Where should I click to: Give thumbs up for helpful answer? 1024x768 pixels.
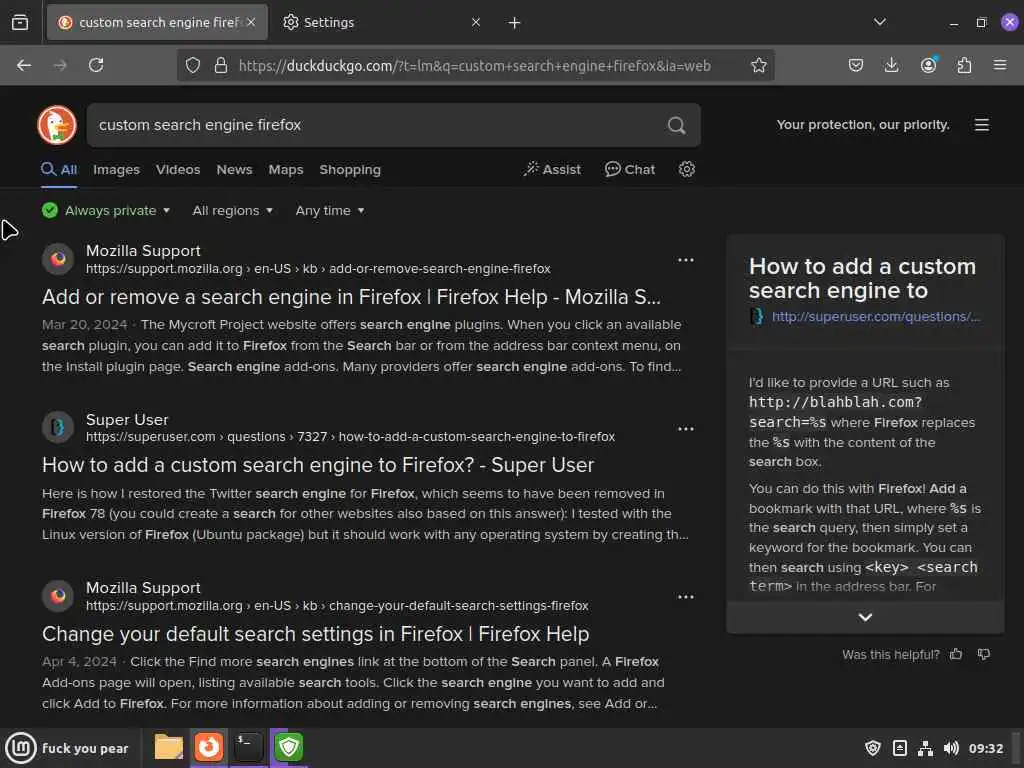(x=956, y=654)
